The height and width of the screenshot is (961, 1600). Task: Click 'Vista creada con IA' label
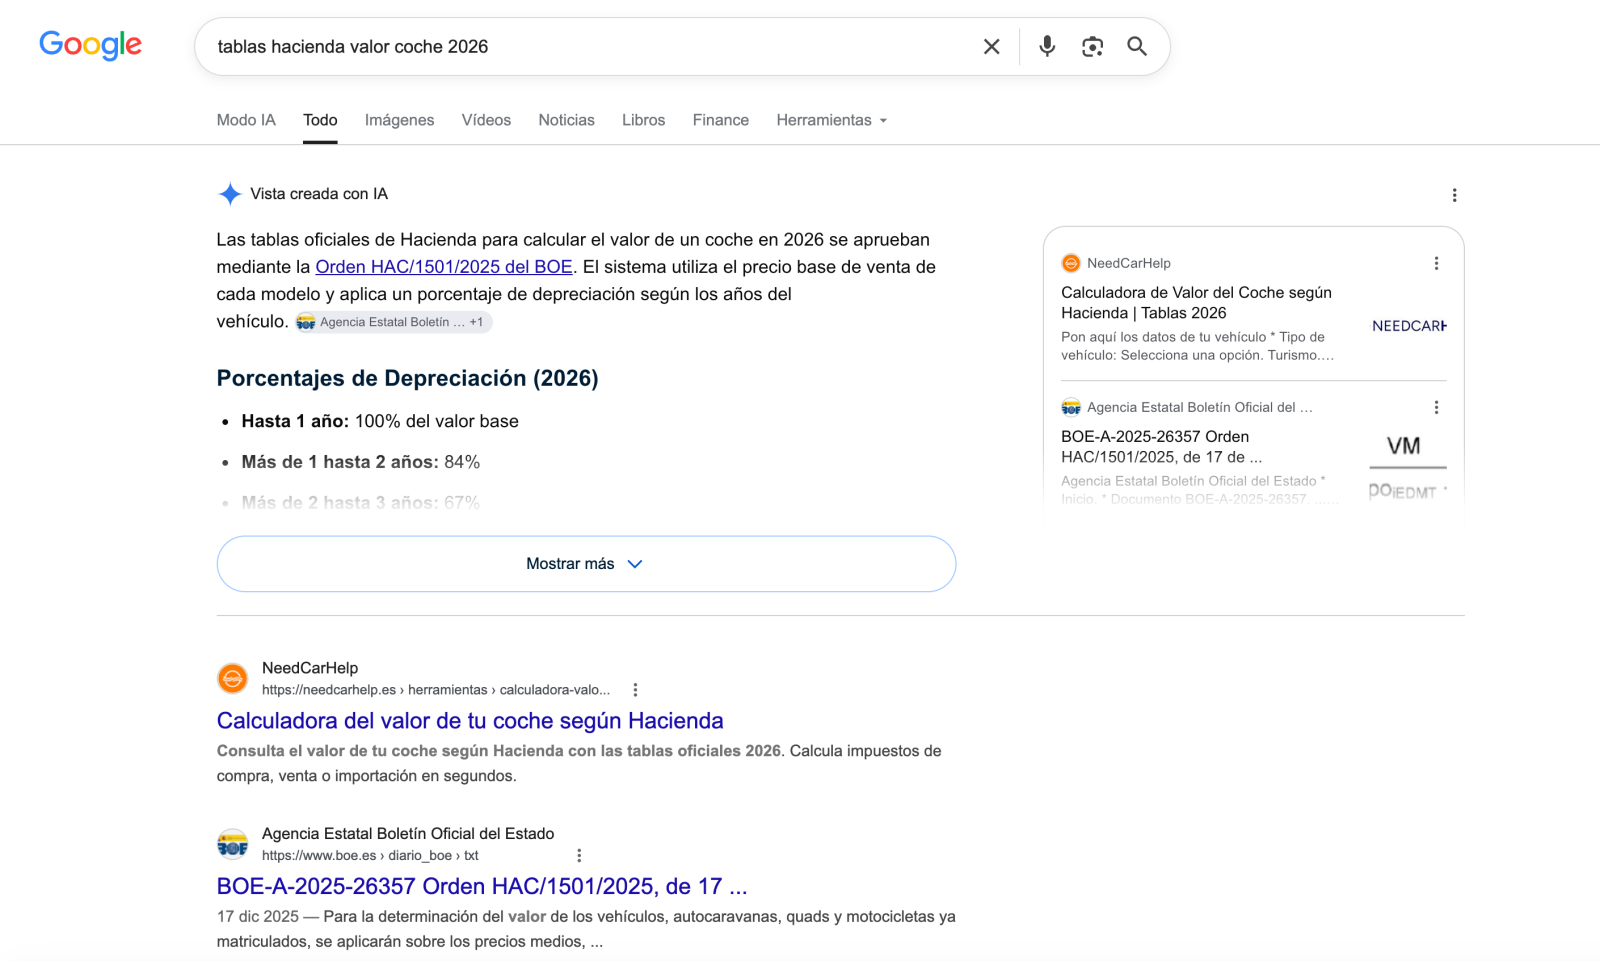(319, 194)
